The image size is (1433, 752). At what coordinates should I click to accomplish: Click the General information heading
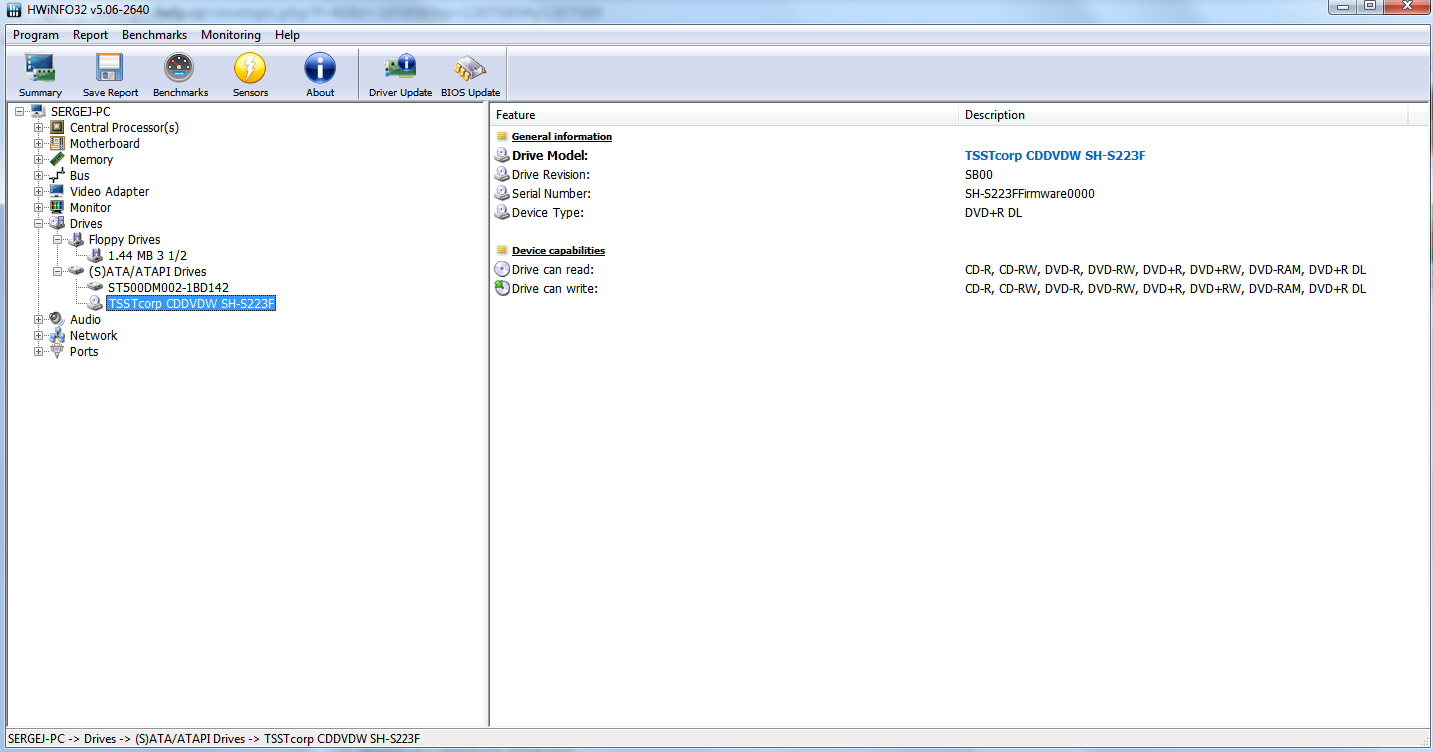[x=562, y=137]
